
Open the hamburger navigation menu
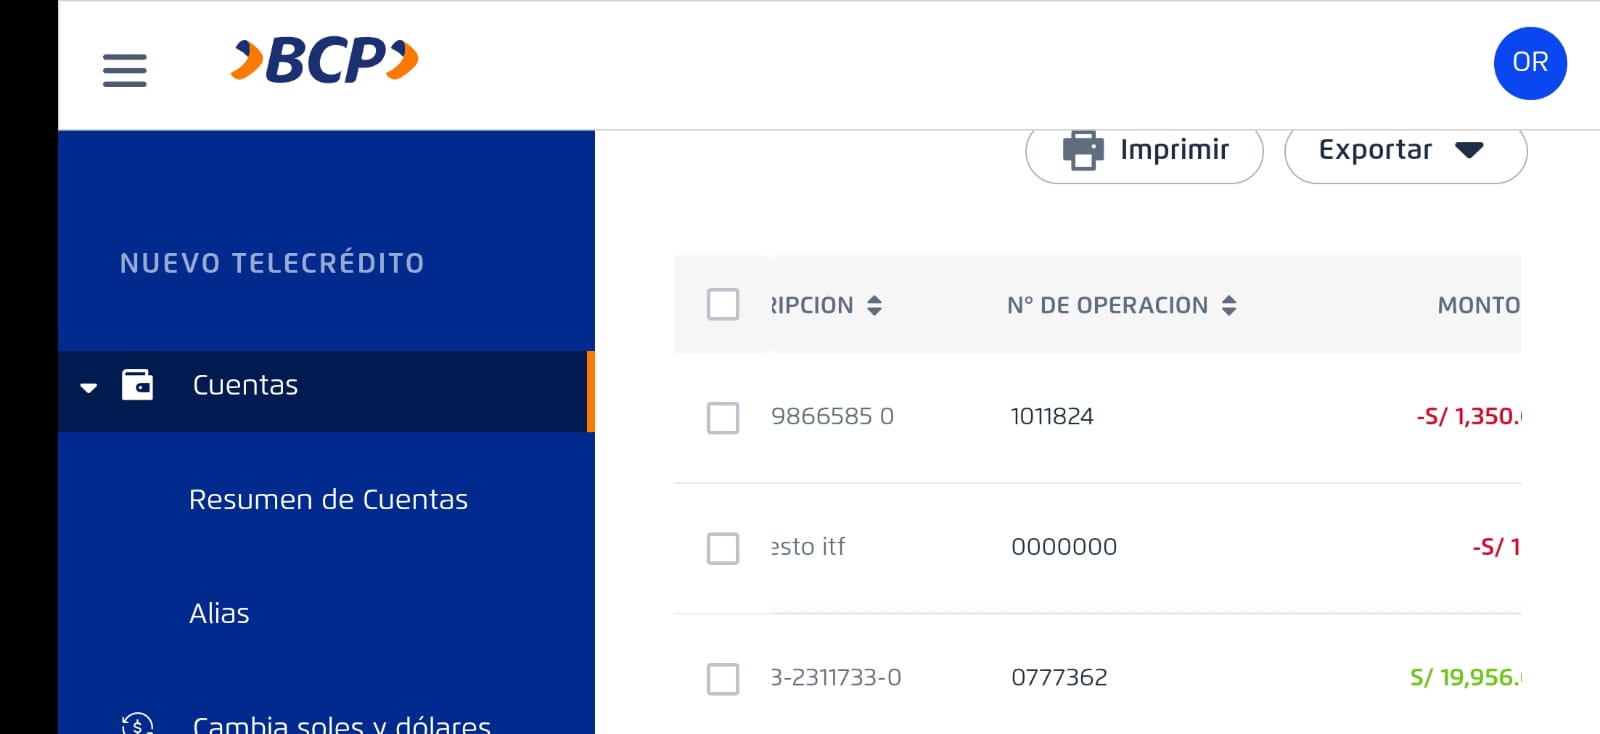(x=125, y=70)
